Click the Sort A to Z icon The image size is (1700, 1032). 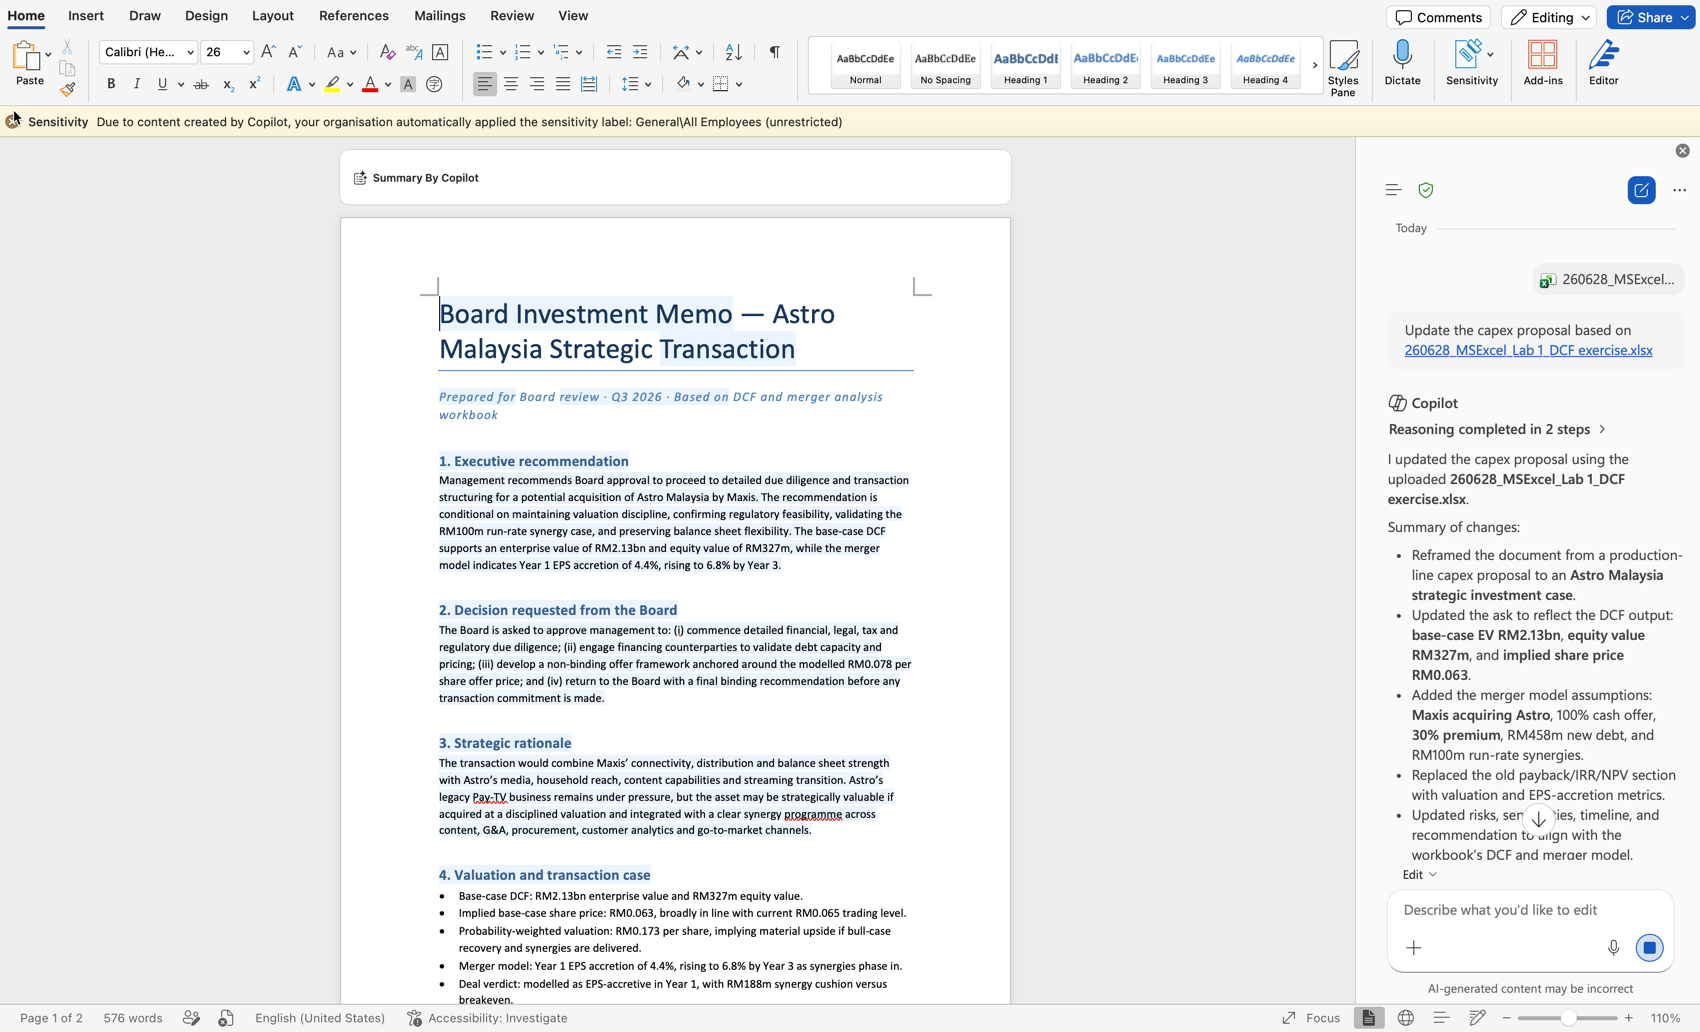point(733,52)
